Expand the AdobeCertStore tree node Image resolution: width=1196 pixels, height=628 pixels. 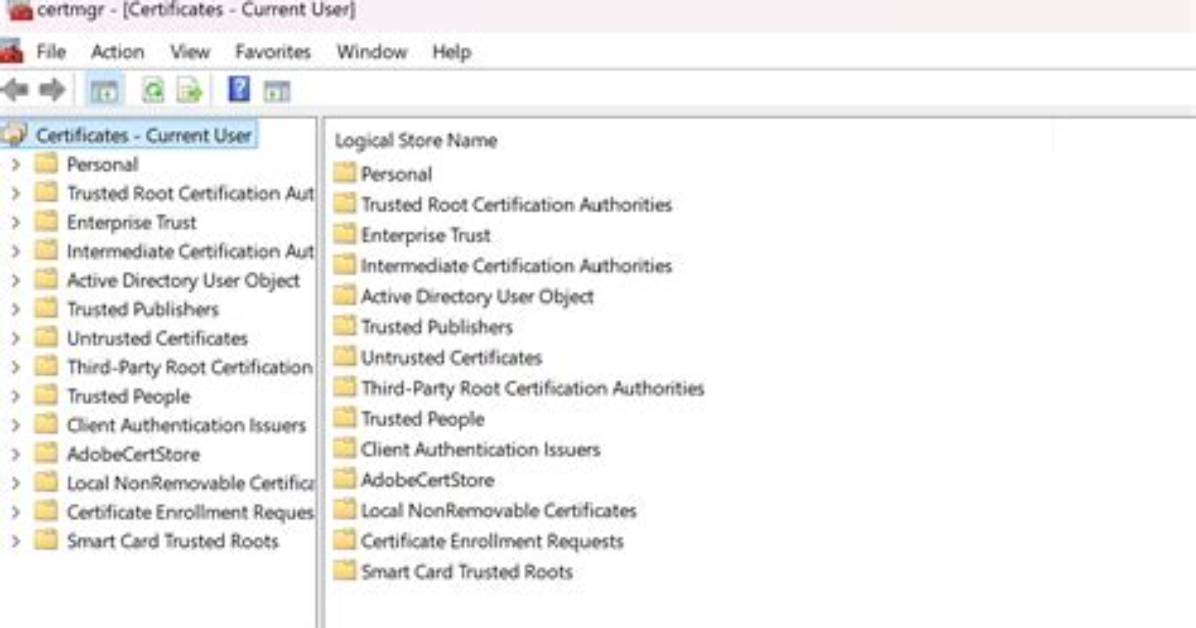click(x=15, y=454)
